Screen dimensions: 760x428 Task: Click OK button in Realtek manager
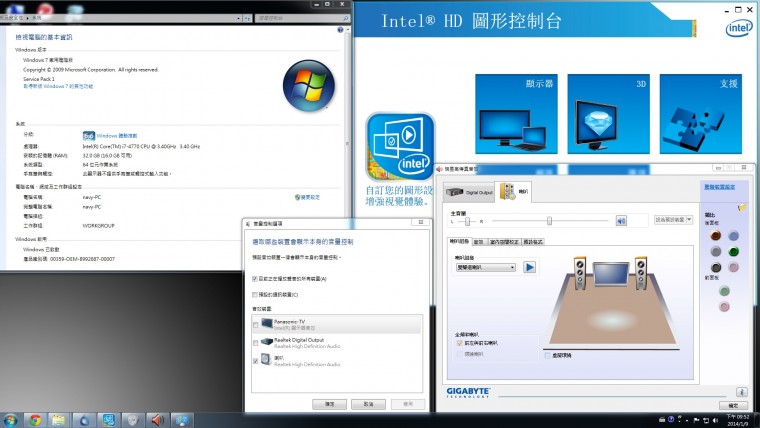(x=733, y=406)
